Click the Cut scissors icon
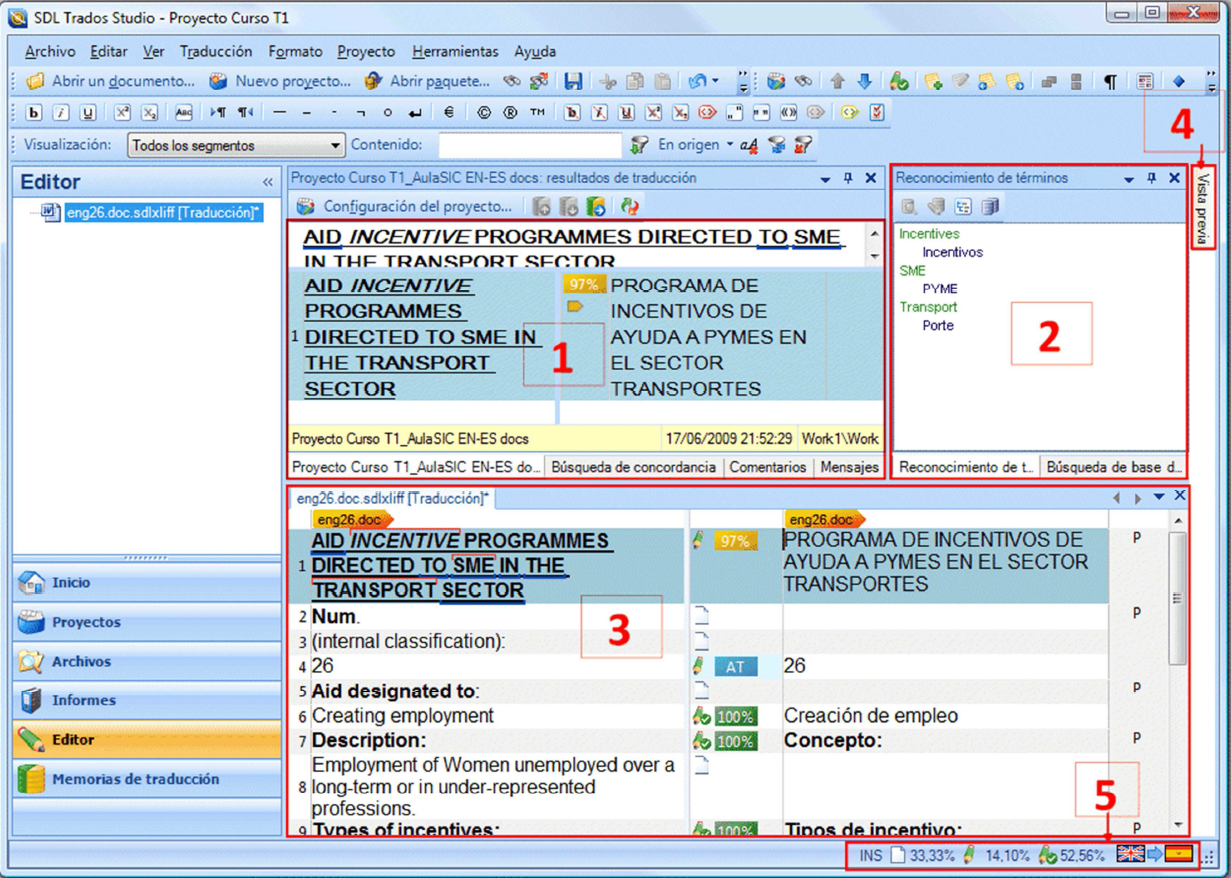The image size is (1231, 878). pos(607,81)
